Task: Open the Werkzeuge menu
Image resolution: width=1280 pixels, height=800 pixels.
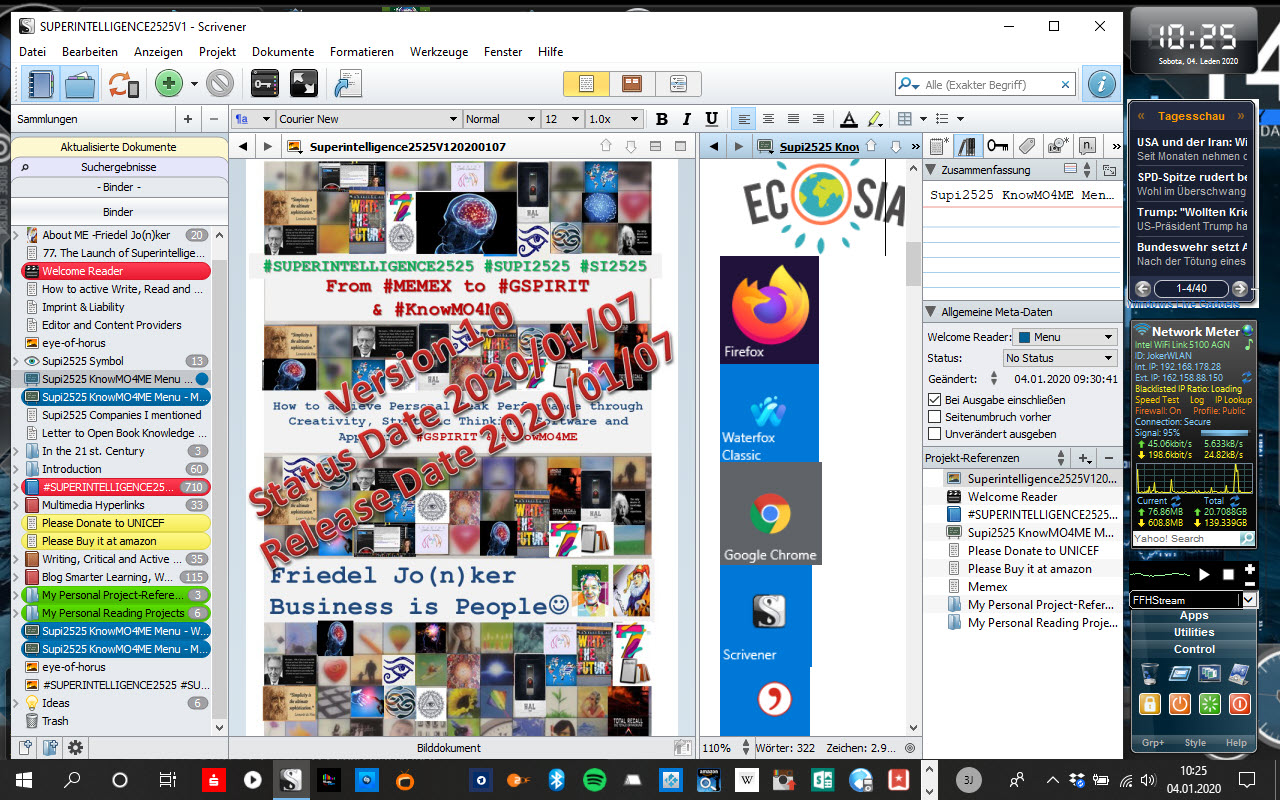Action: point(439,52)
